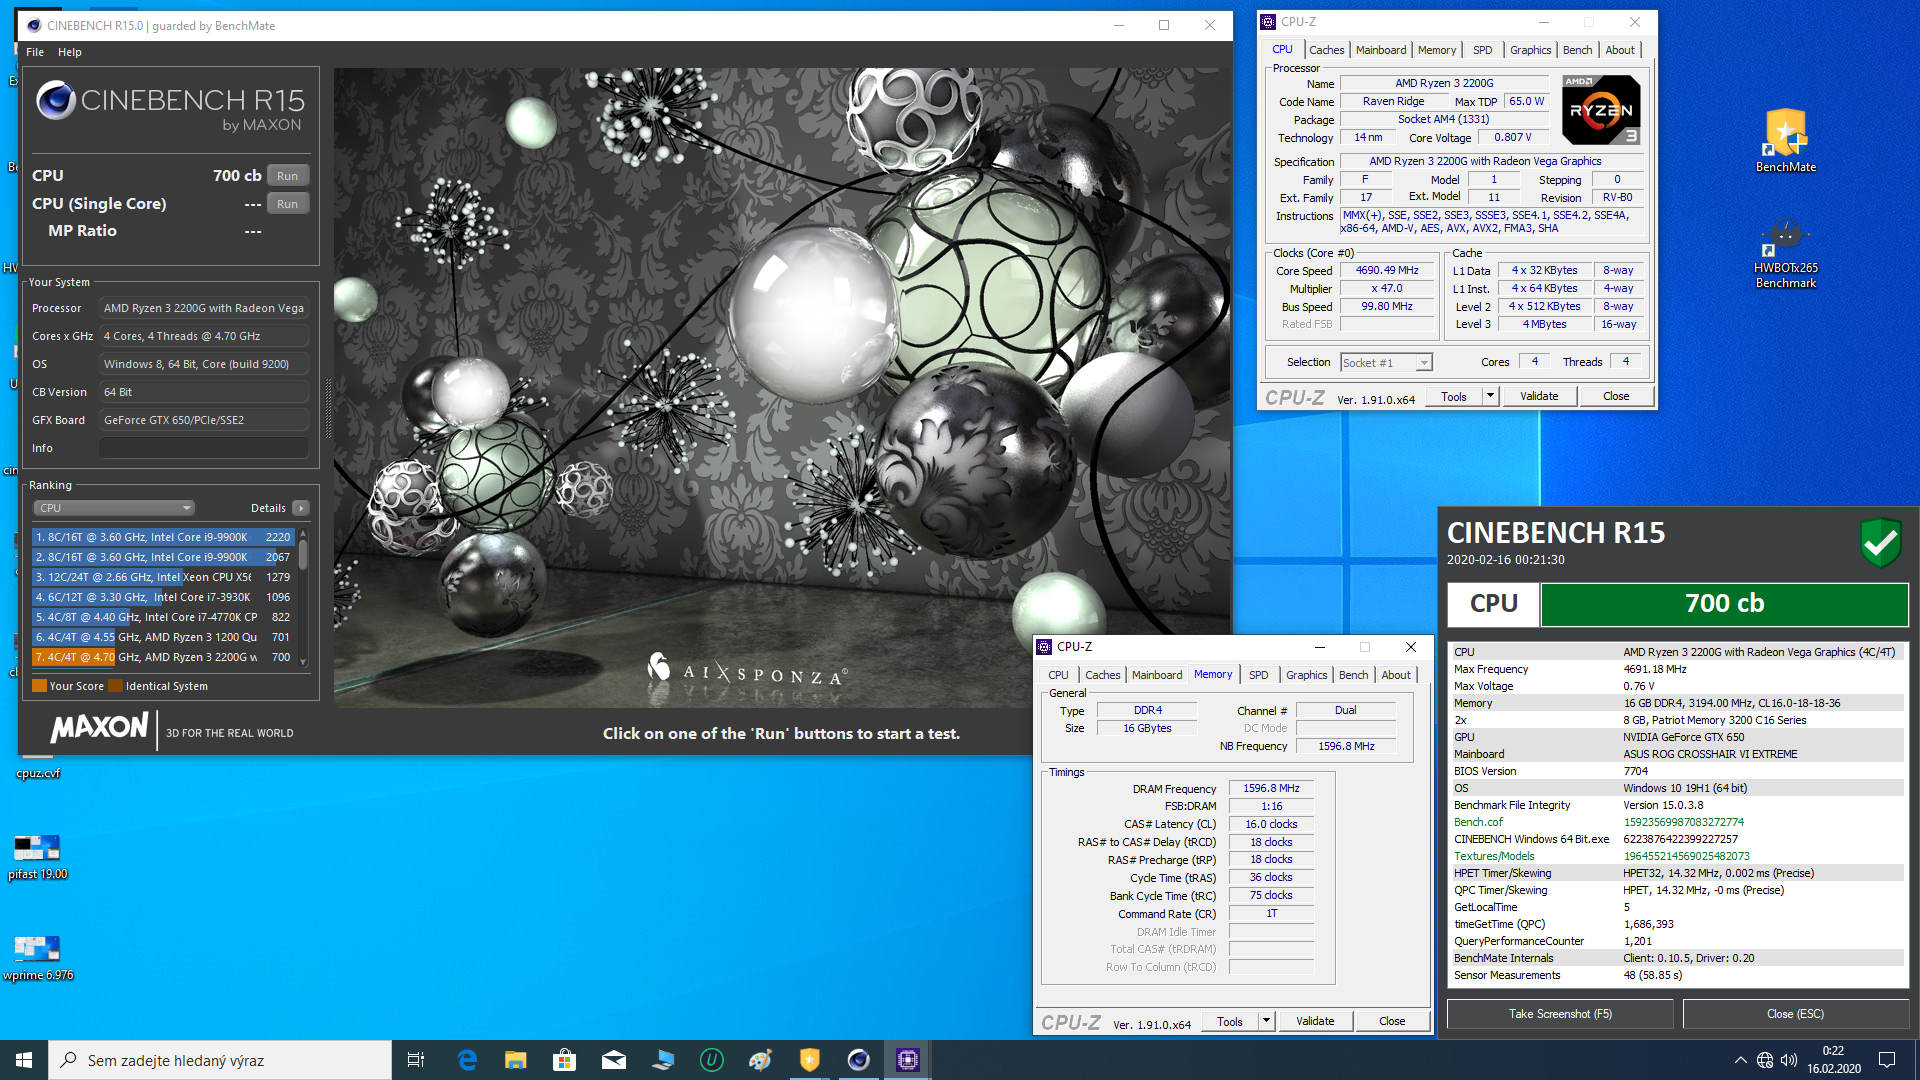
Task: Open About tab in top CPU-Z
Action: click(x=1620, y=50)
